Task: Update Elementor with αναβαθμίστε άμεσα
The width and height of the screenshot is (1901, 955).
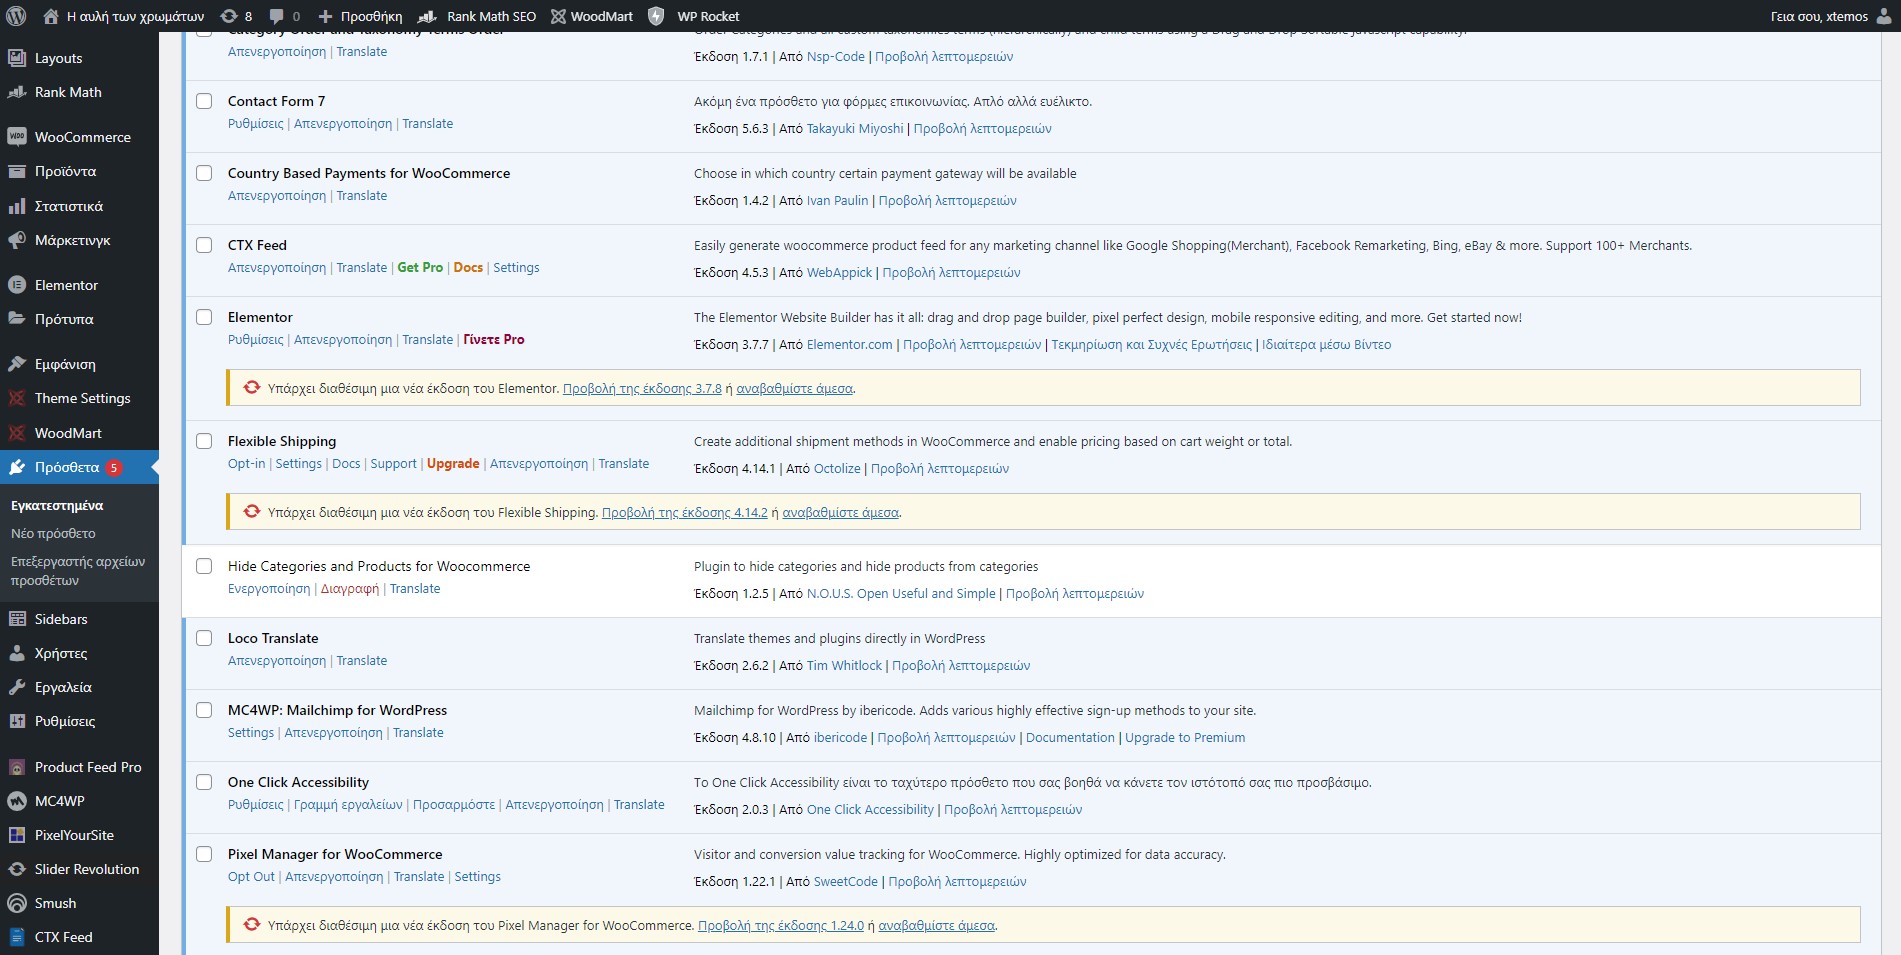Action: [794, 389]
